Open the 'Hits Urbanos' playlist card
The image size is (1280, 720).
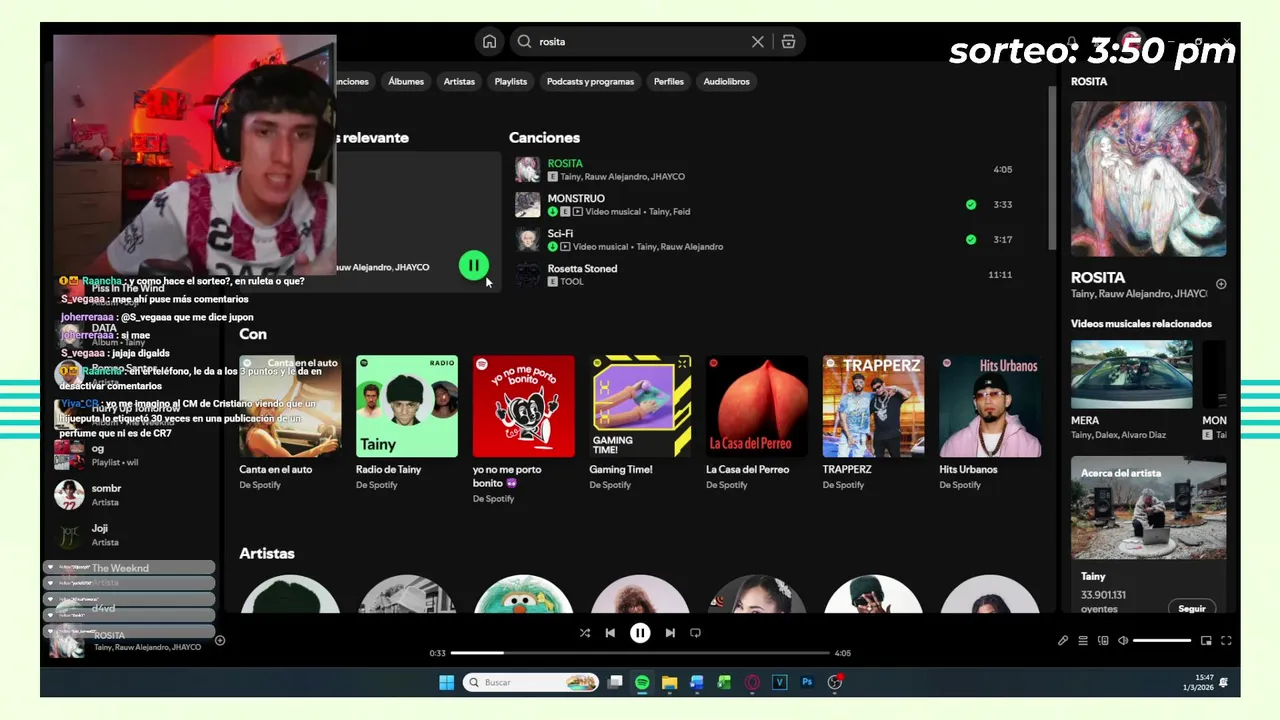pyautogui.click(x=990, y=422)
